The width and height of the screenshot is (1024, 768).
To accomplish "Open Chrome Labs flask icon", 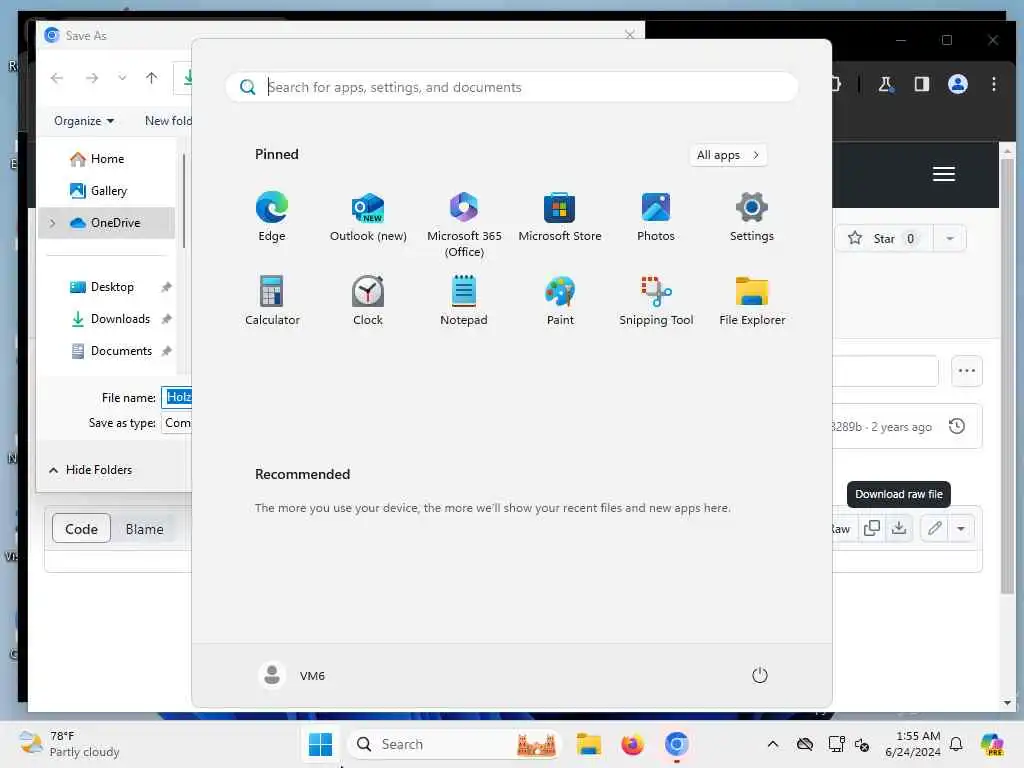I will [886, 84].
